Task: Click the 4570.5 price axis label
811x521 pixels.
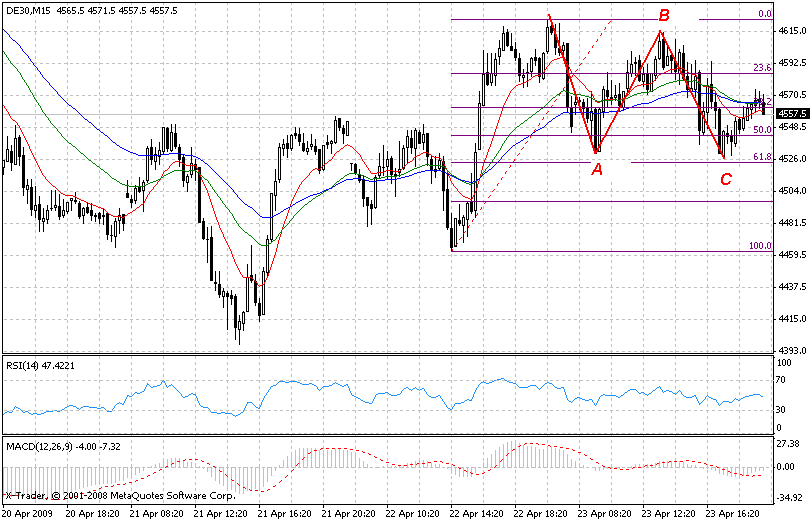Action: pyautogui.click(x=792, y=95)
